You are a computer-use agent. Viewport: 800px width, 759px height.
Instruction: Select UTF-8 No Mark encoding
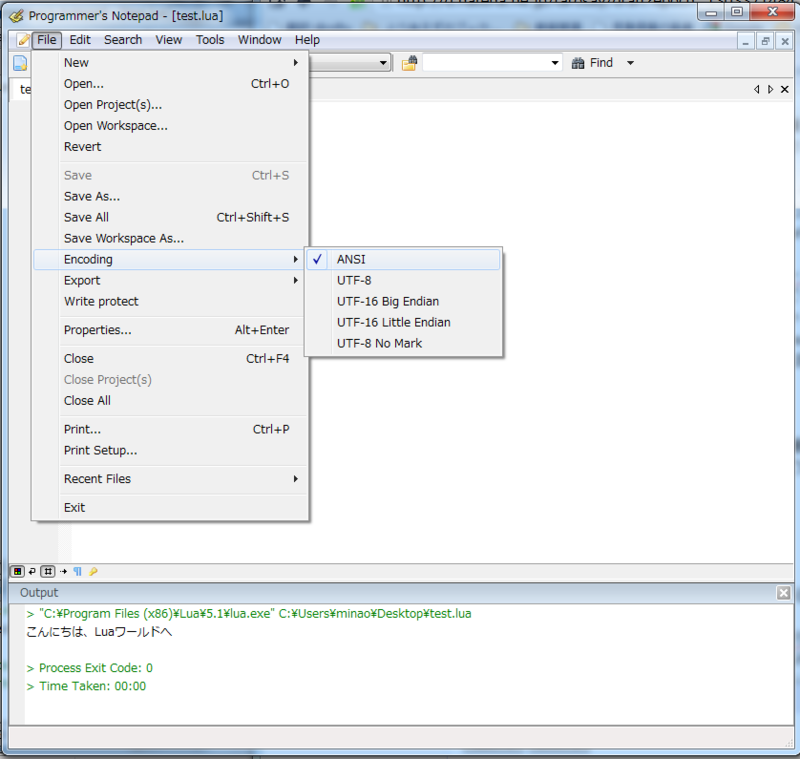(403, 343)
